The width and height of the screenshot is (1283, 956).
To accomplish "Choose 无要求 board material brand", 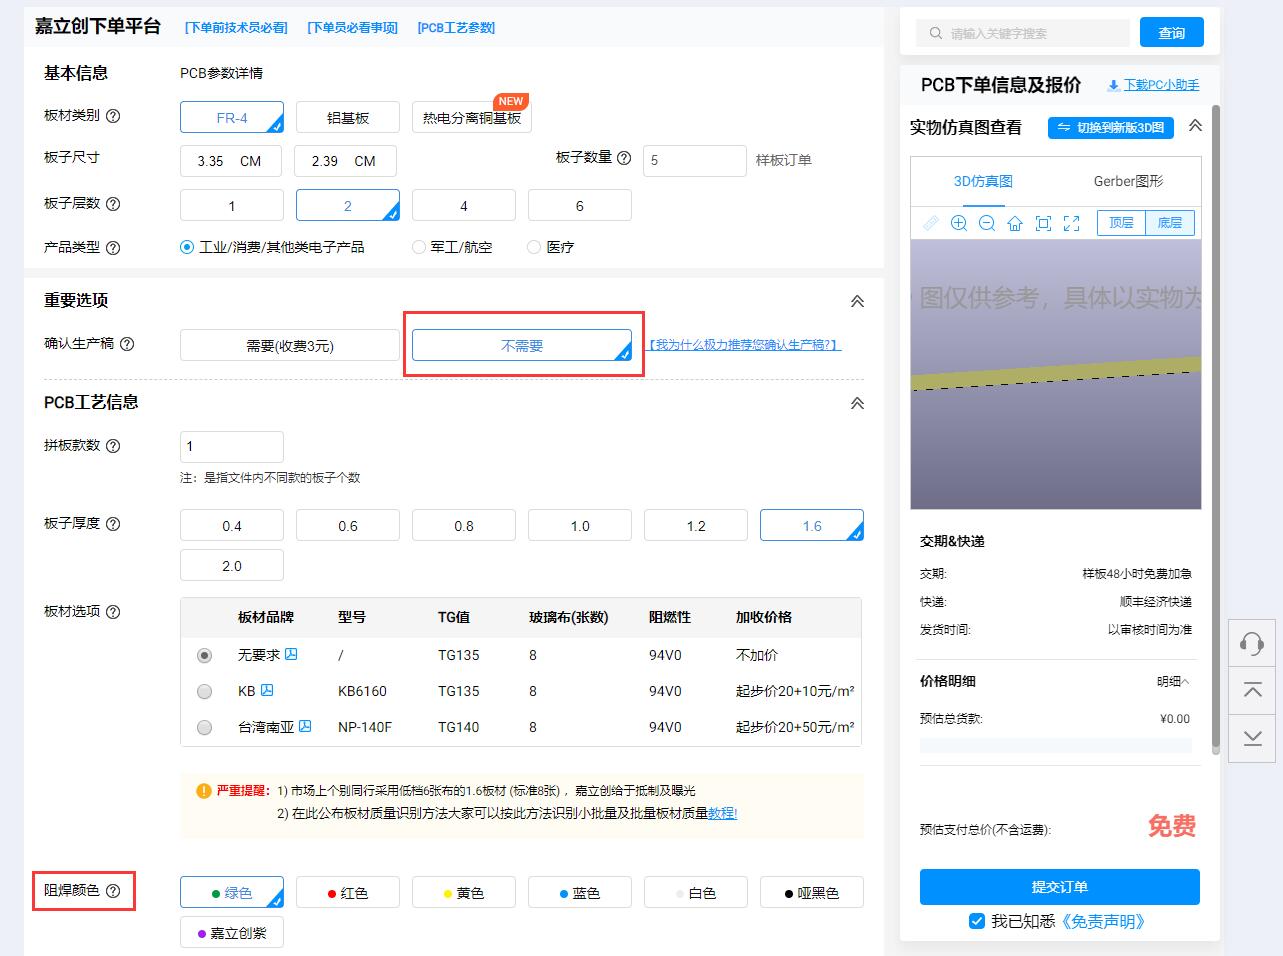I will tap(204, 655).
